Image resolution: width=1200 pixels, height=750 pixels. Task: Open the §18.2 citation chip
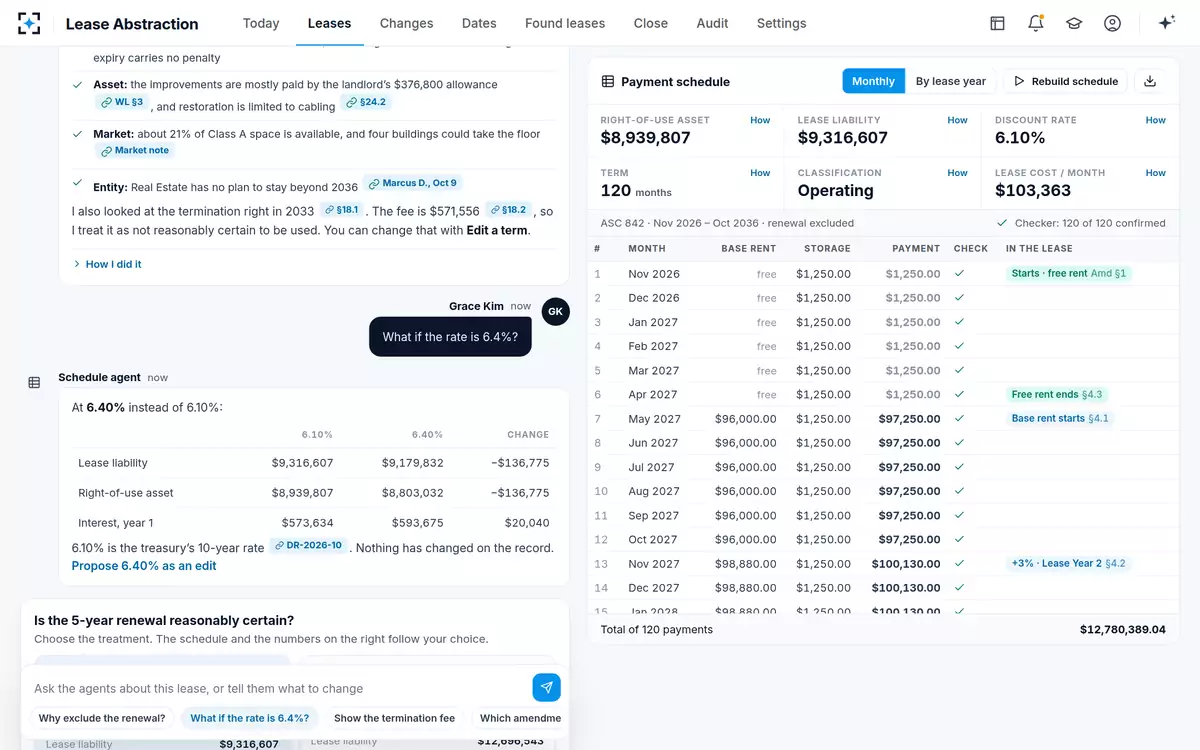tap(509, 210)
